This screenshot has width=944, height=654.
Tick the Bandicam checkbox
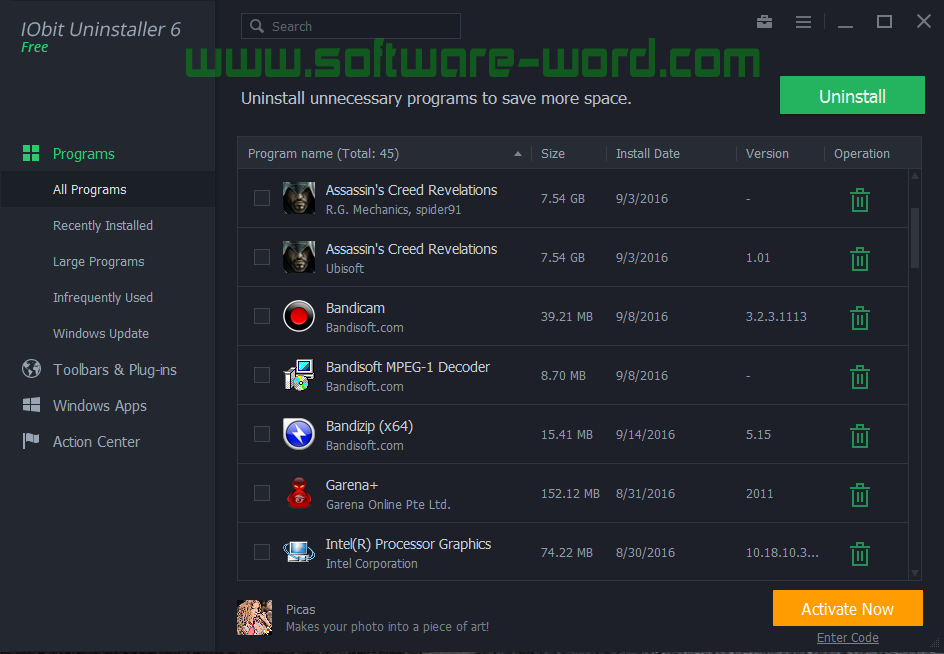[262, 316]
